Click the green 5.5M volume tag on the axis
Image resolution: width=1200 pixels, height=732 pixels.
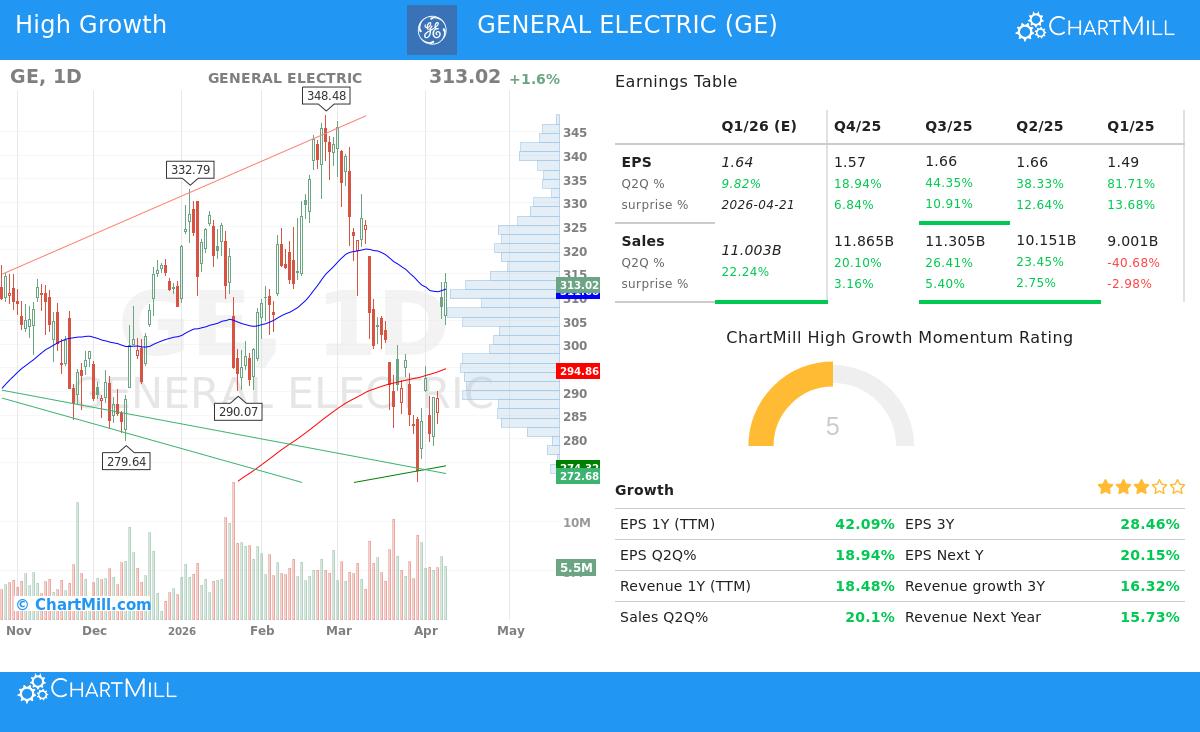(576, 568)
